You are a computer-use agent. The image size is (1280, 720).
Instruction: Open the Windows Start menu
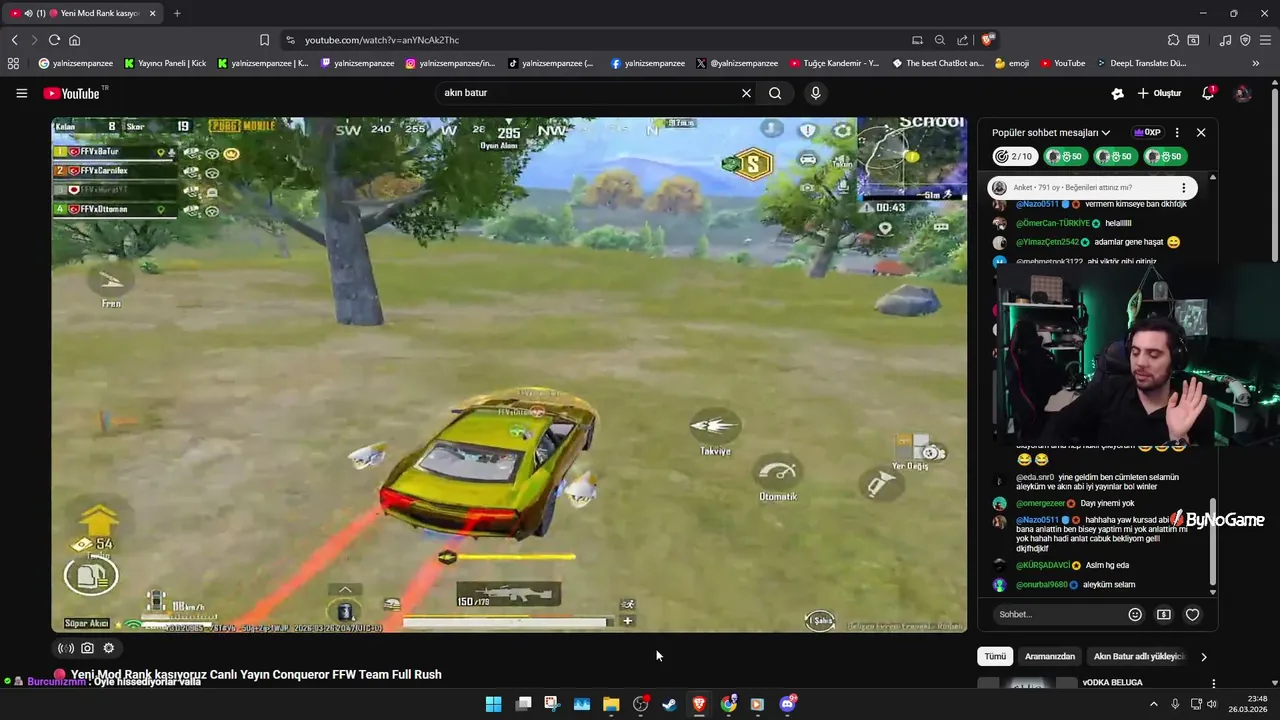point(493,704)
